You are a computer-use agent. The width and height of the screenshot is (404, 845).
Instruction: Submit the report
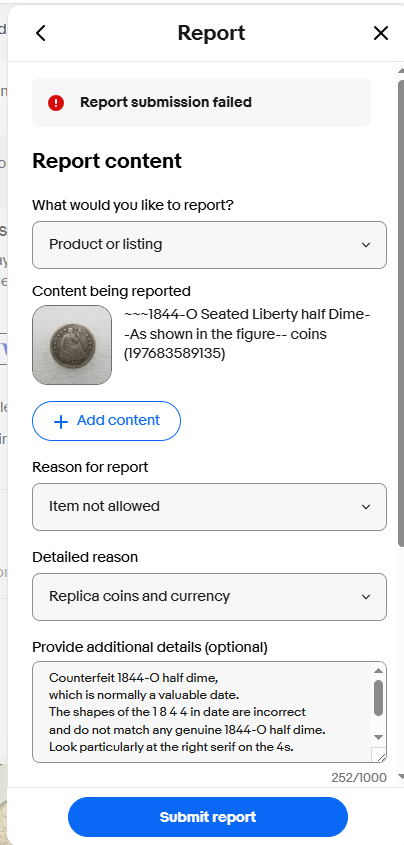(208, 816)
